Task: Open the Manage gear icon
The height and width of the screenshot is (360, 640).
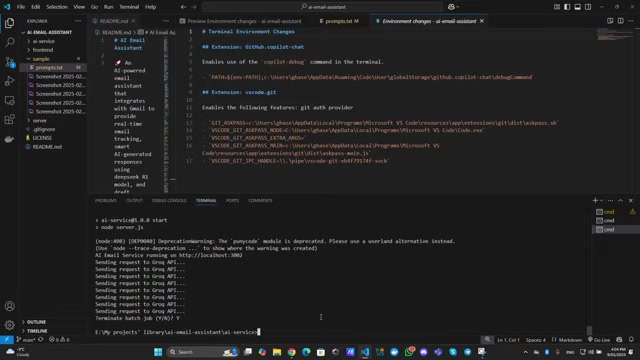Action: tap(9, 325)
